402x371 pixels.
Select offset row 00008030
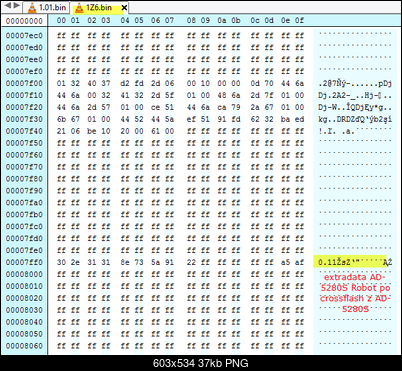tap(24, 310)
